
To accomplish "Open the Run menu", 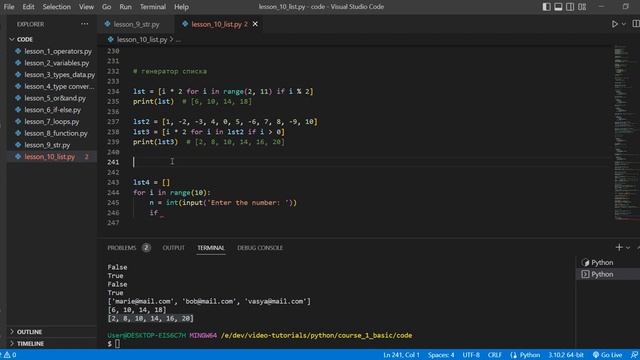I will (x=125, y=7).
